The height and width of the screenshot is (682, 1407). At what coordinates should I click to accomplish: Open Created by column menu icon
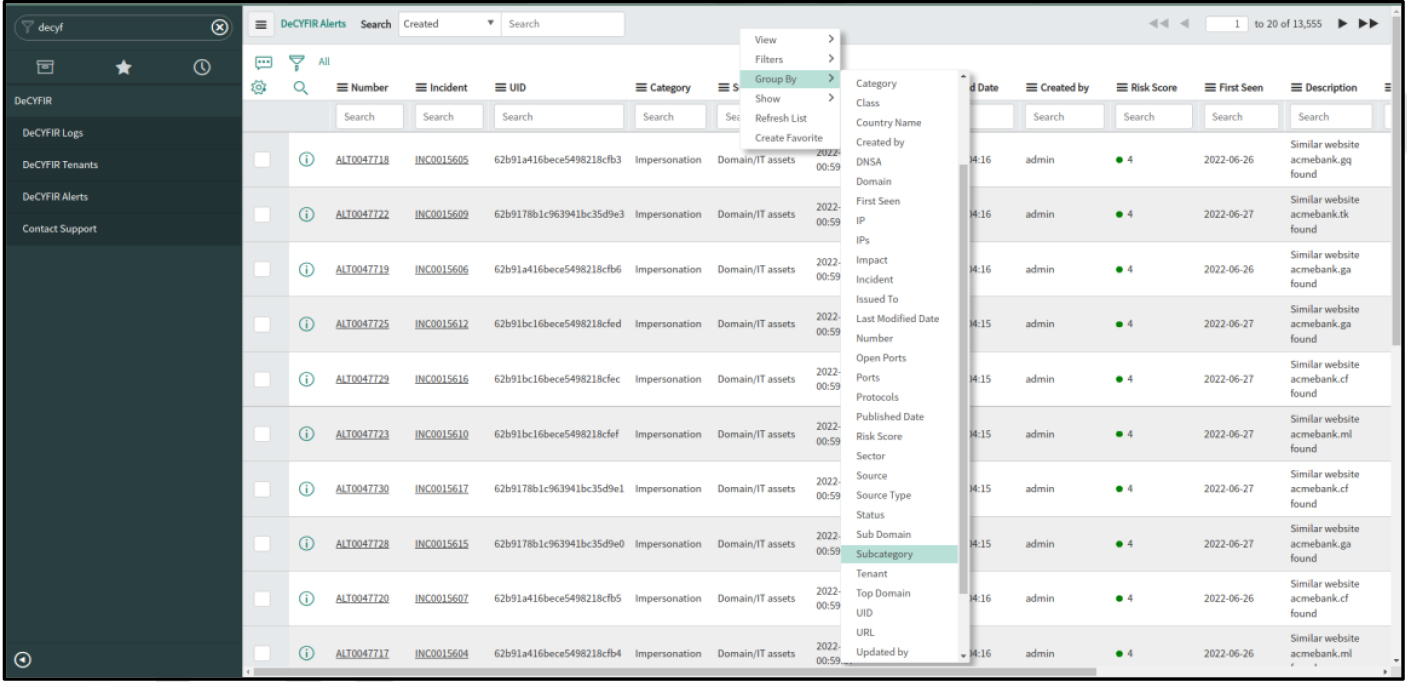[1032, 88]
